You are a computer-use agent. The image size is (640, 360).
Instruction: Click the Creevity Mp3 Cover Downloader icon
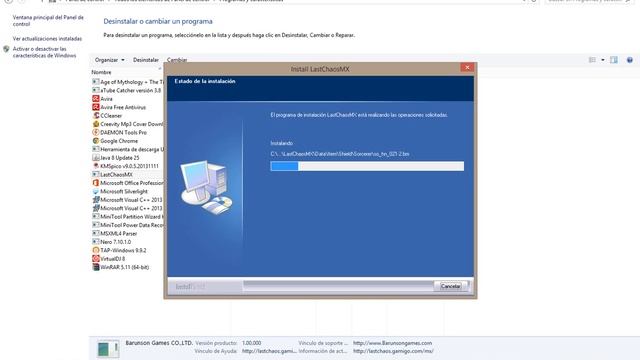point(96,124)
